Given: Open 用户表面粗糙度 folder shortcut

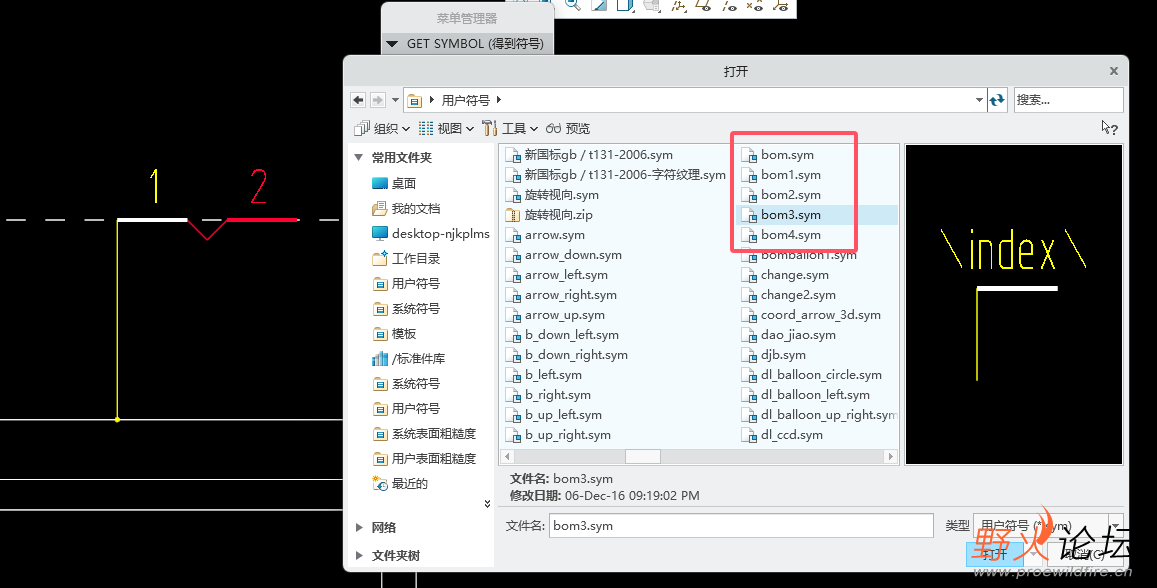Looking at the screenshot, I should coord(424,459).
